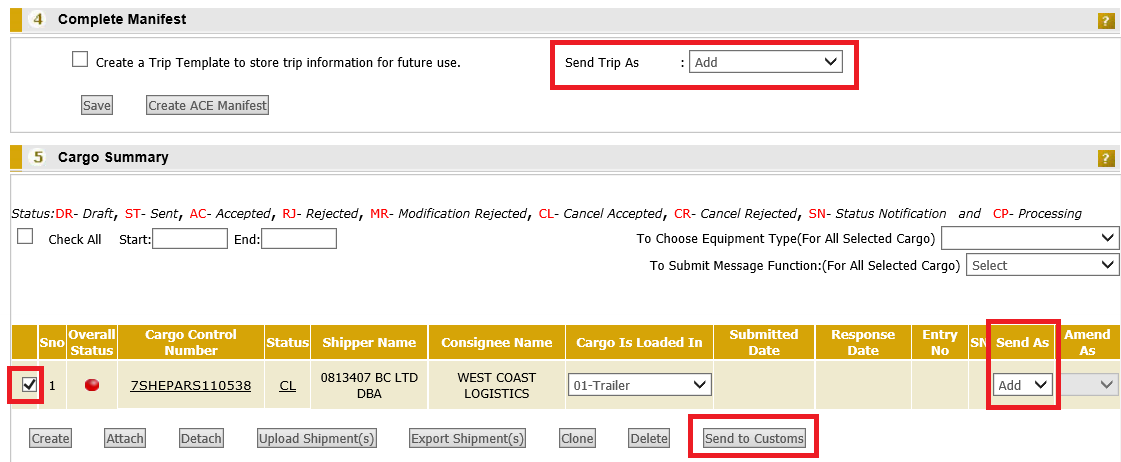Focus the Start range input field

pos(189,239)
